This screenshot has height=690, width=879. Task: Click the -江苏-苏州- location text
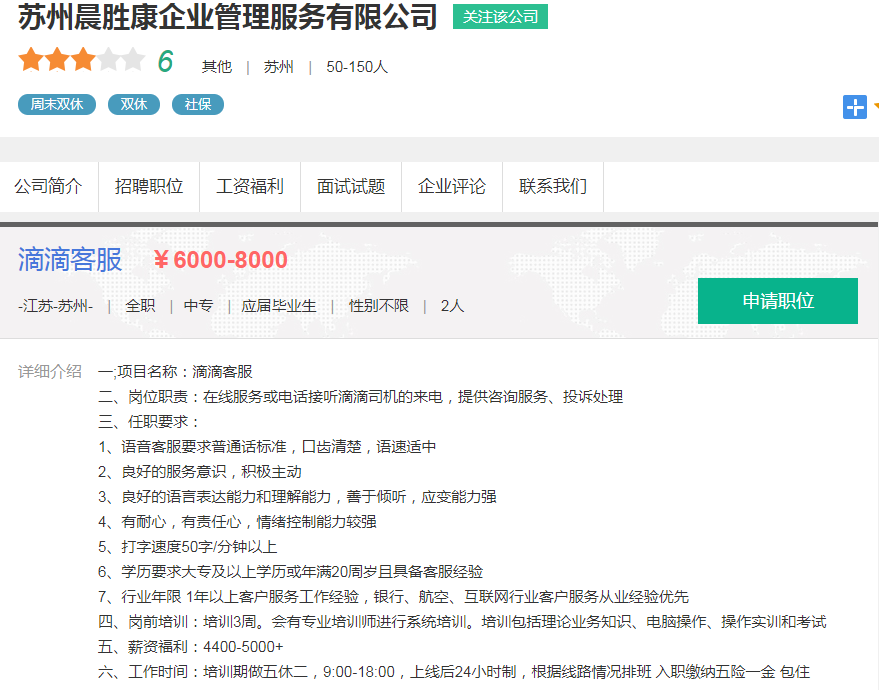coord(55,306)
